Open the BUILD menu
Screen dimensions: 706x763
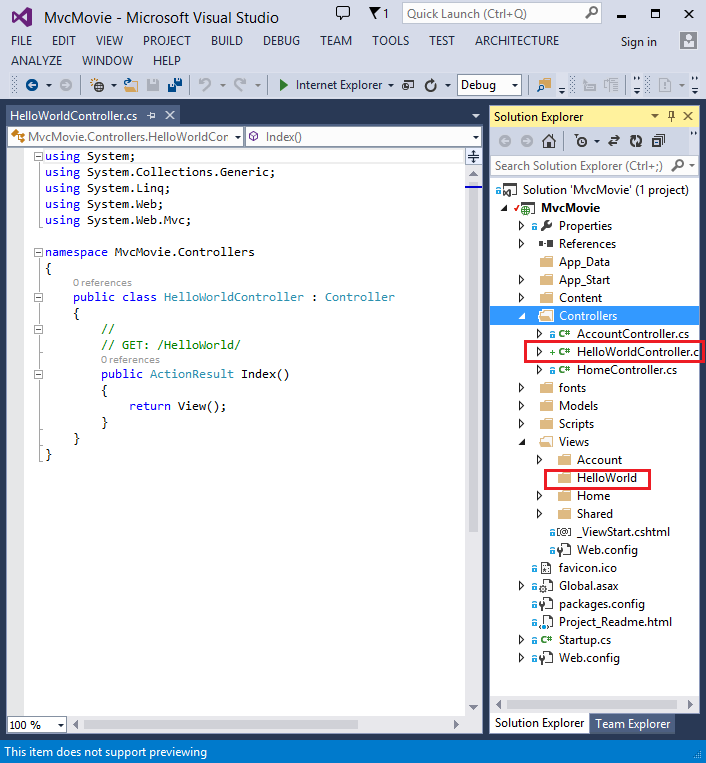tap(227, 41)
